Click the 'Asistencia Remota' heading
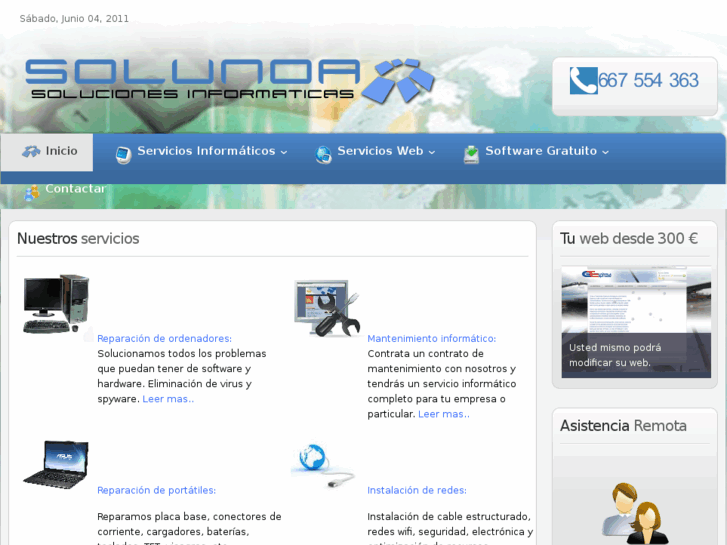This screenshot has width=727, height=545. [x=623, y=426]
